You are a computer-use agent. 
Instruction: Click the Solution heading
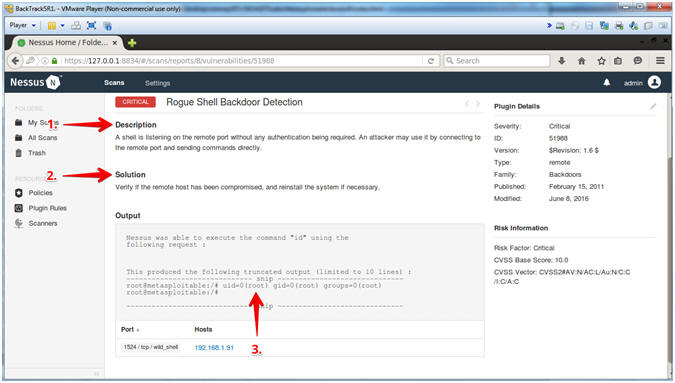[x=130, y=174]
